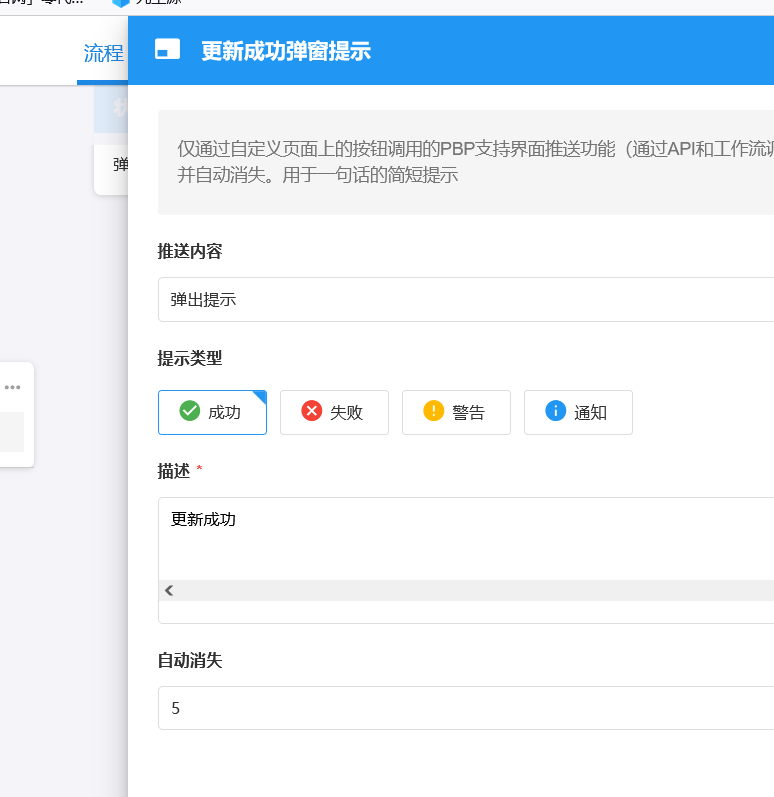
Task: Click the popup window icon in the panel header
Action: coord(168,50)
